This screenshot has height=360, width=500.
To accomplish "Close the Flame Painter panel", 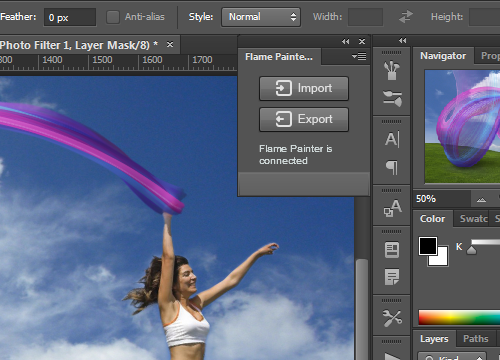I will (362, 41).
